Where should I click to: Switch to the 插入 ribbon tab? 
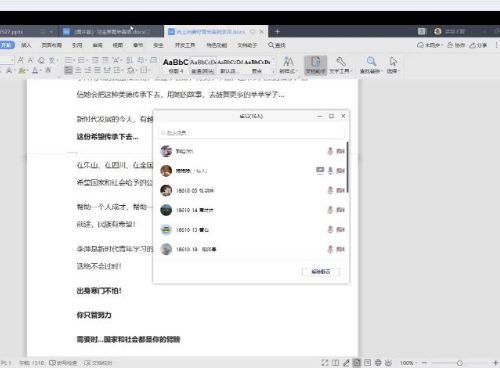[x=26, y=45]
